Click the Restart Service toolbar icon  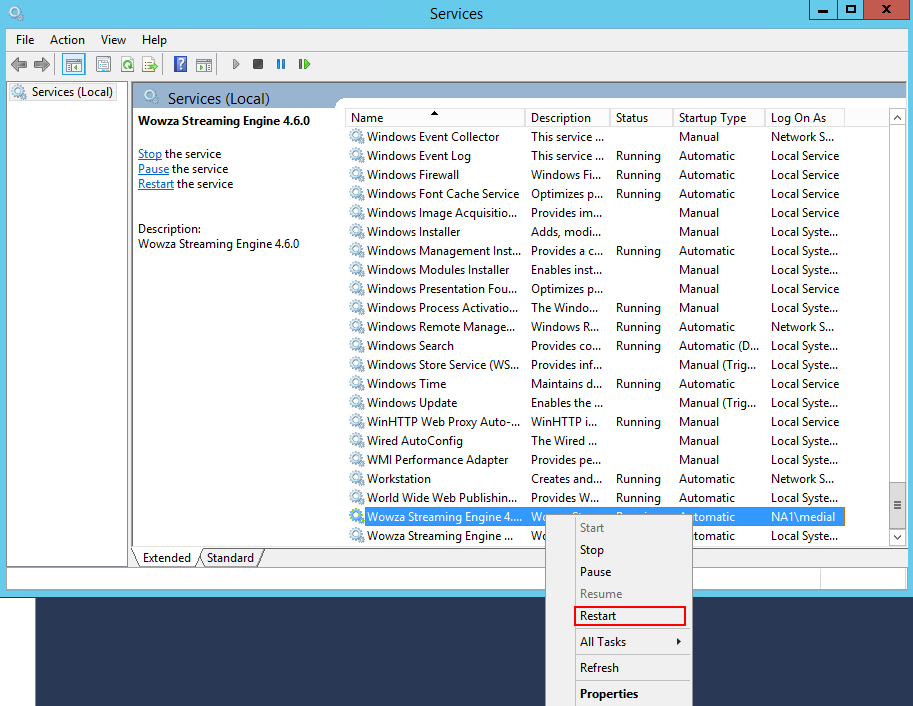click(x=304, y=64)
